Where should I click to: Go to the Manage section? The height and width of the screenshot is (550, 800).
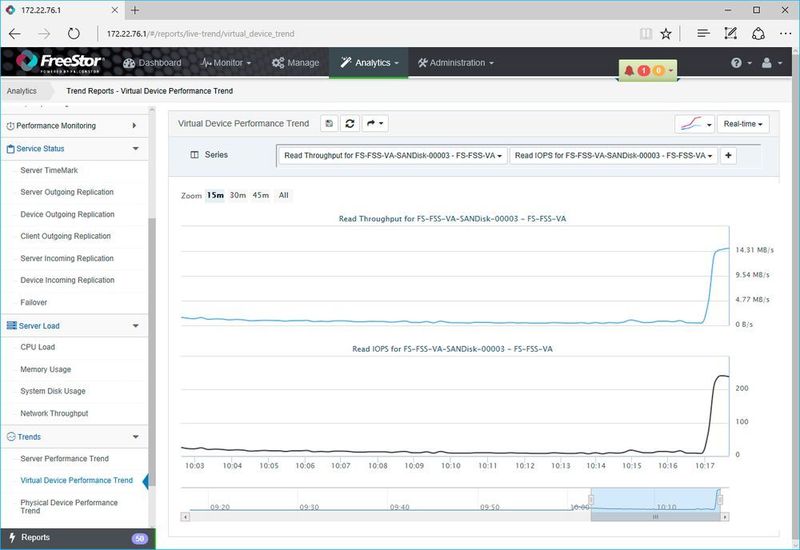[x=295, y=63]
